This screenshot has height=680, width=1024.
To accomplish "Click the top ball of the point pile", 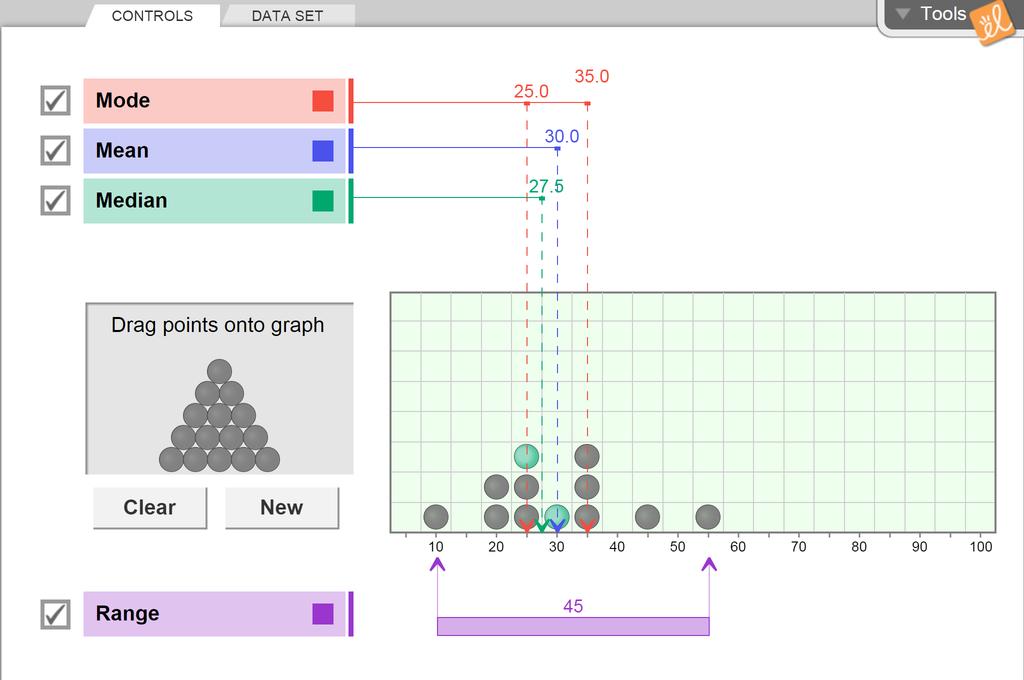I will pyautogui.click(x=219, y=371).
